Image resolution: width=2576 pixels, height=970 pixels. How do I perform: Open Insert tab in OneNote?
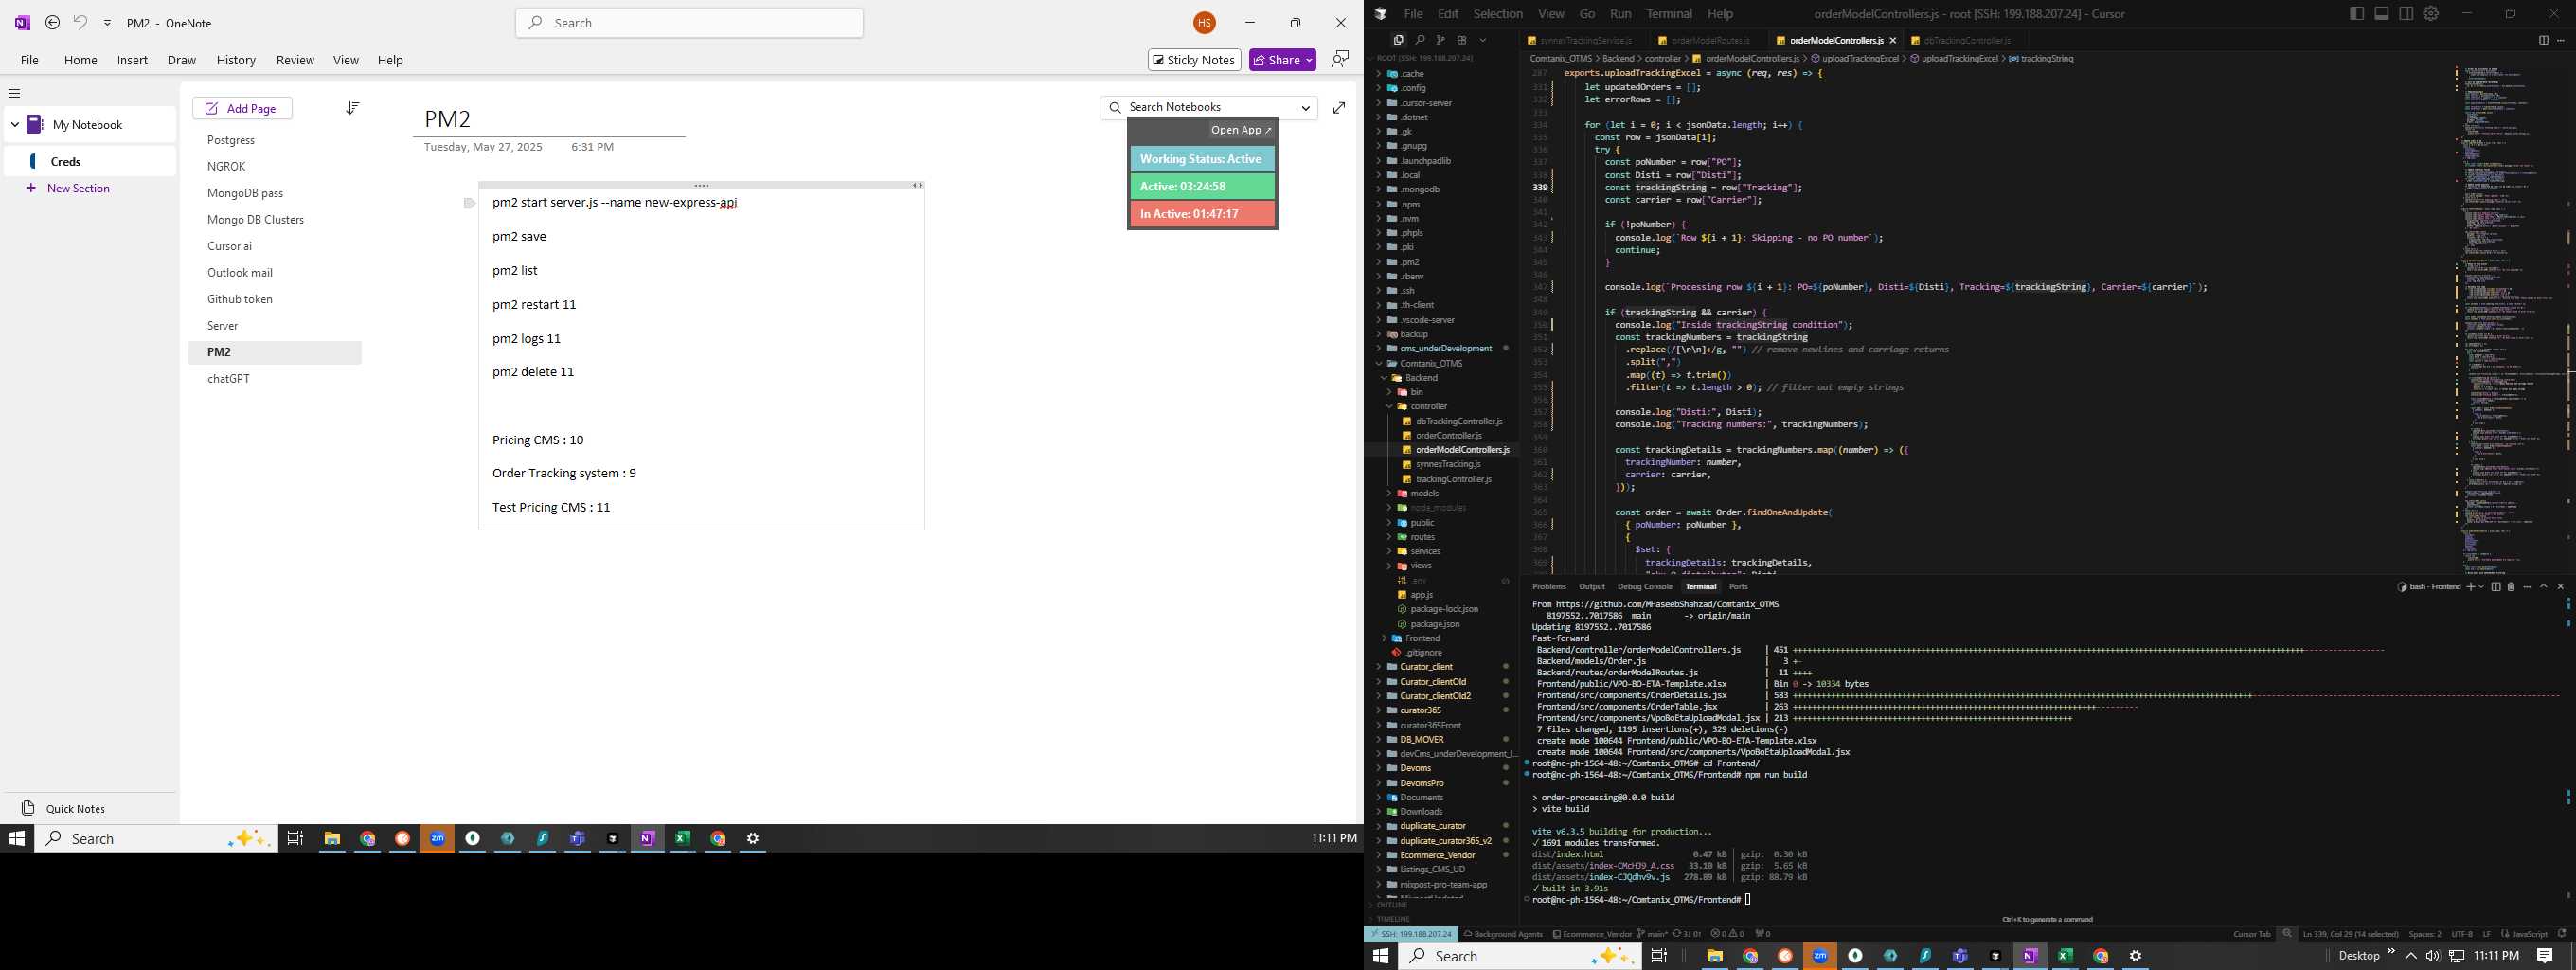click(x=132, y=60)
